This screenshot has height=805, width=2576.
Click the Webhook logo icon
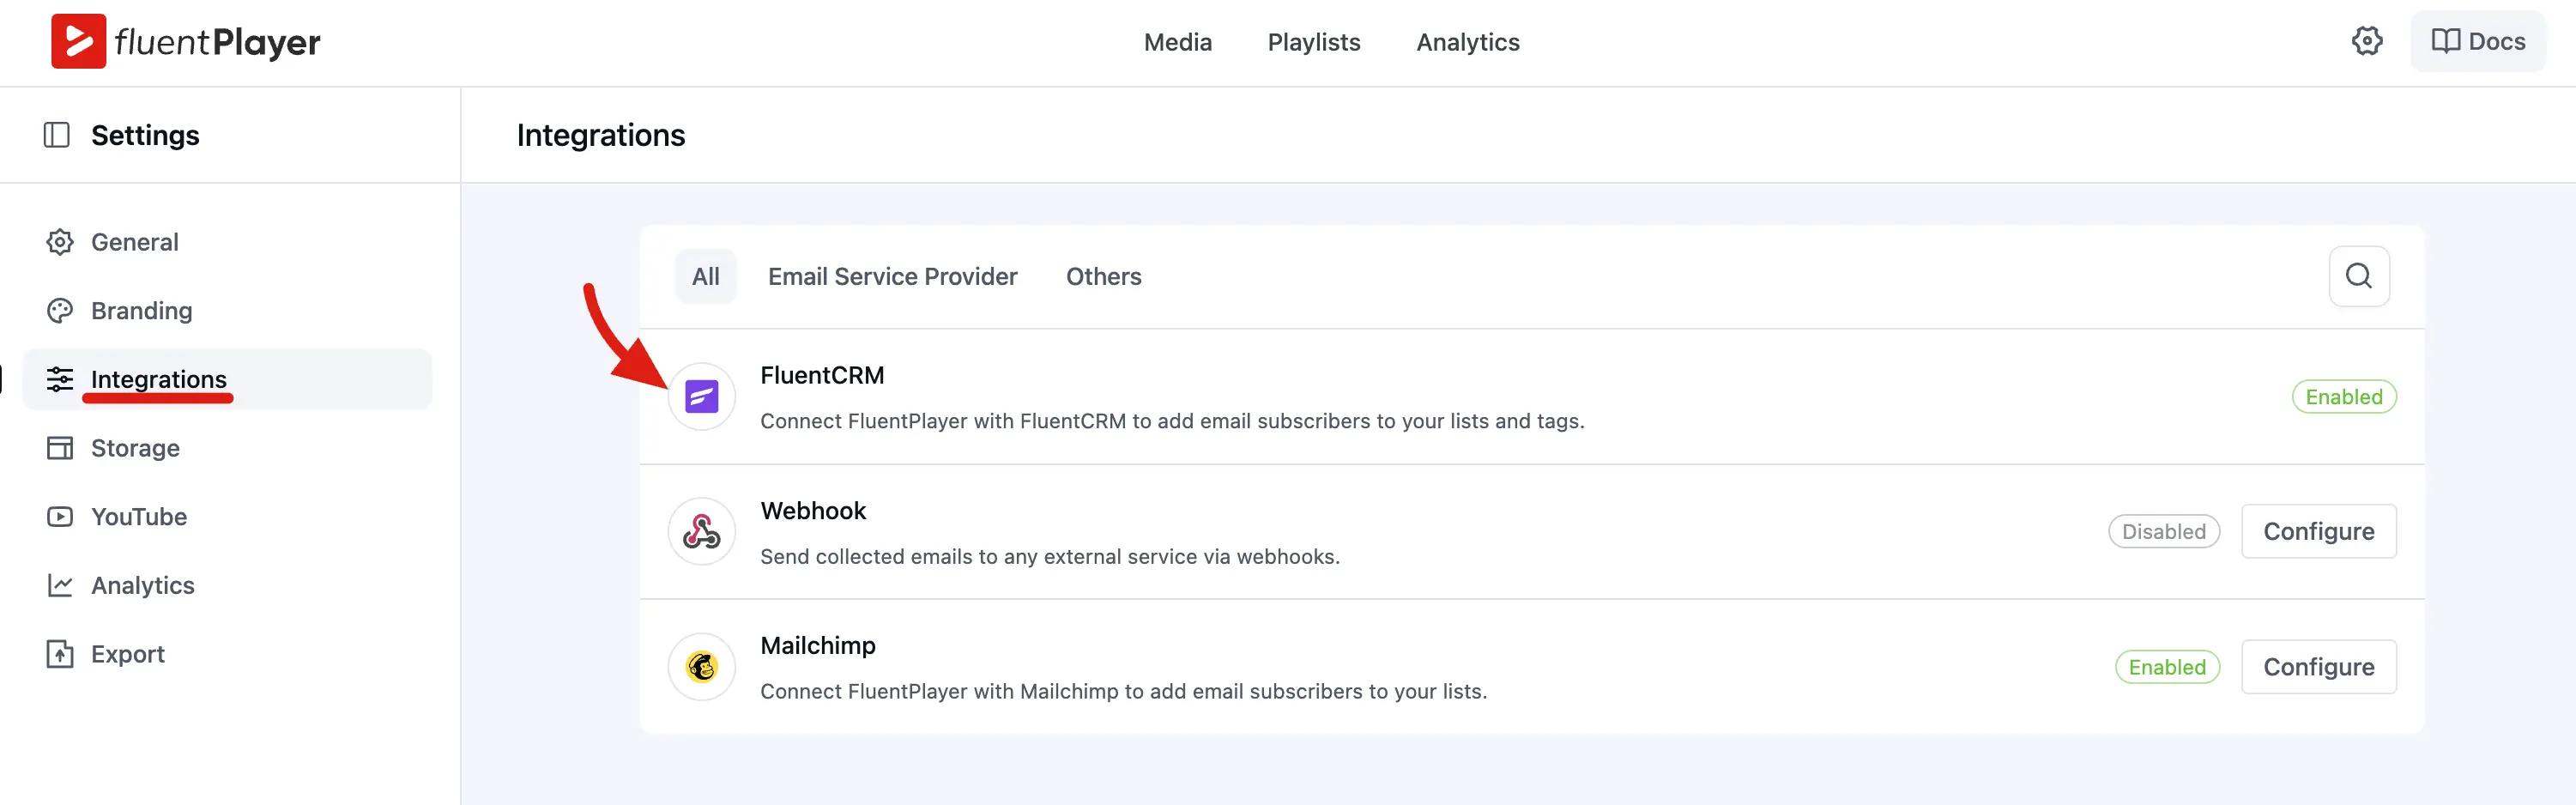point(701,532)
